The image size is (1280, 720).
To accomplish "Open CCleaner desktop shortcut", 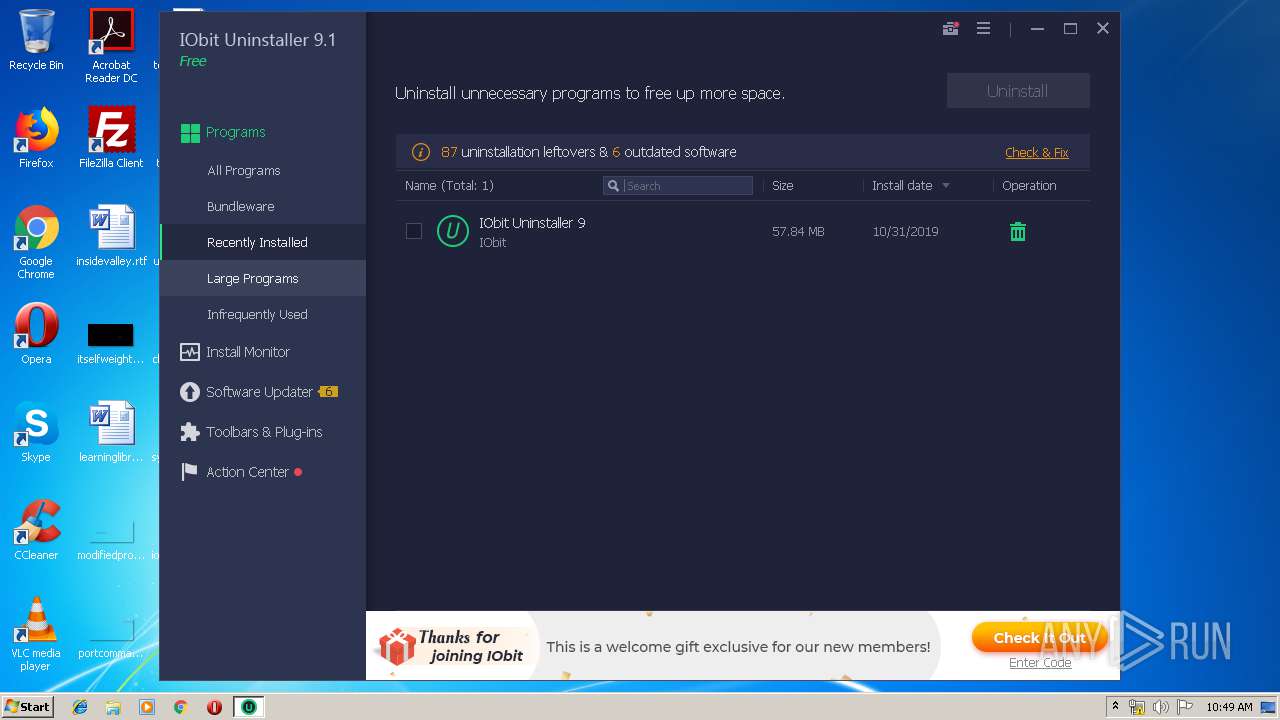I will click(x=36, y=530).
